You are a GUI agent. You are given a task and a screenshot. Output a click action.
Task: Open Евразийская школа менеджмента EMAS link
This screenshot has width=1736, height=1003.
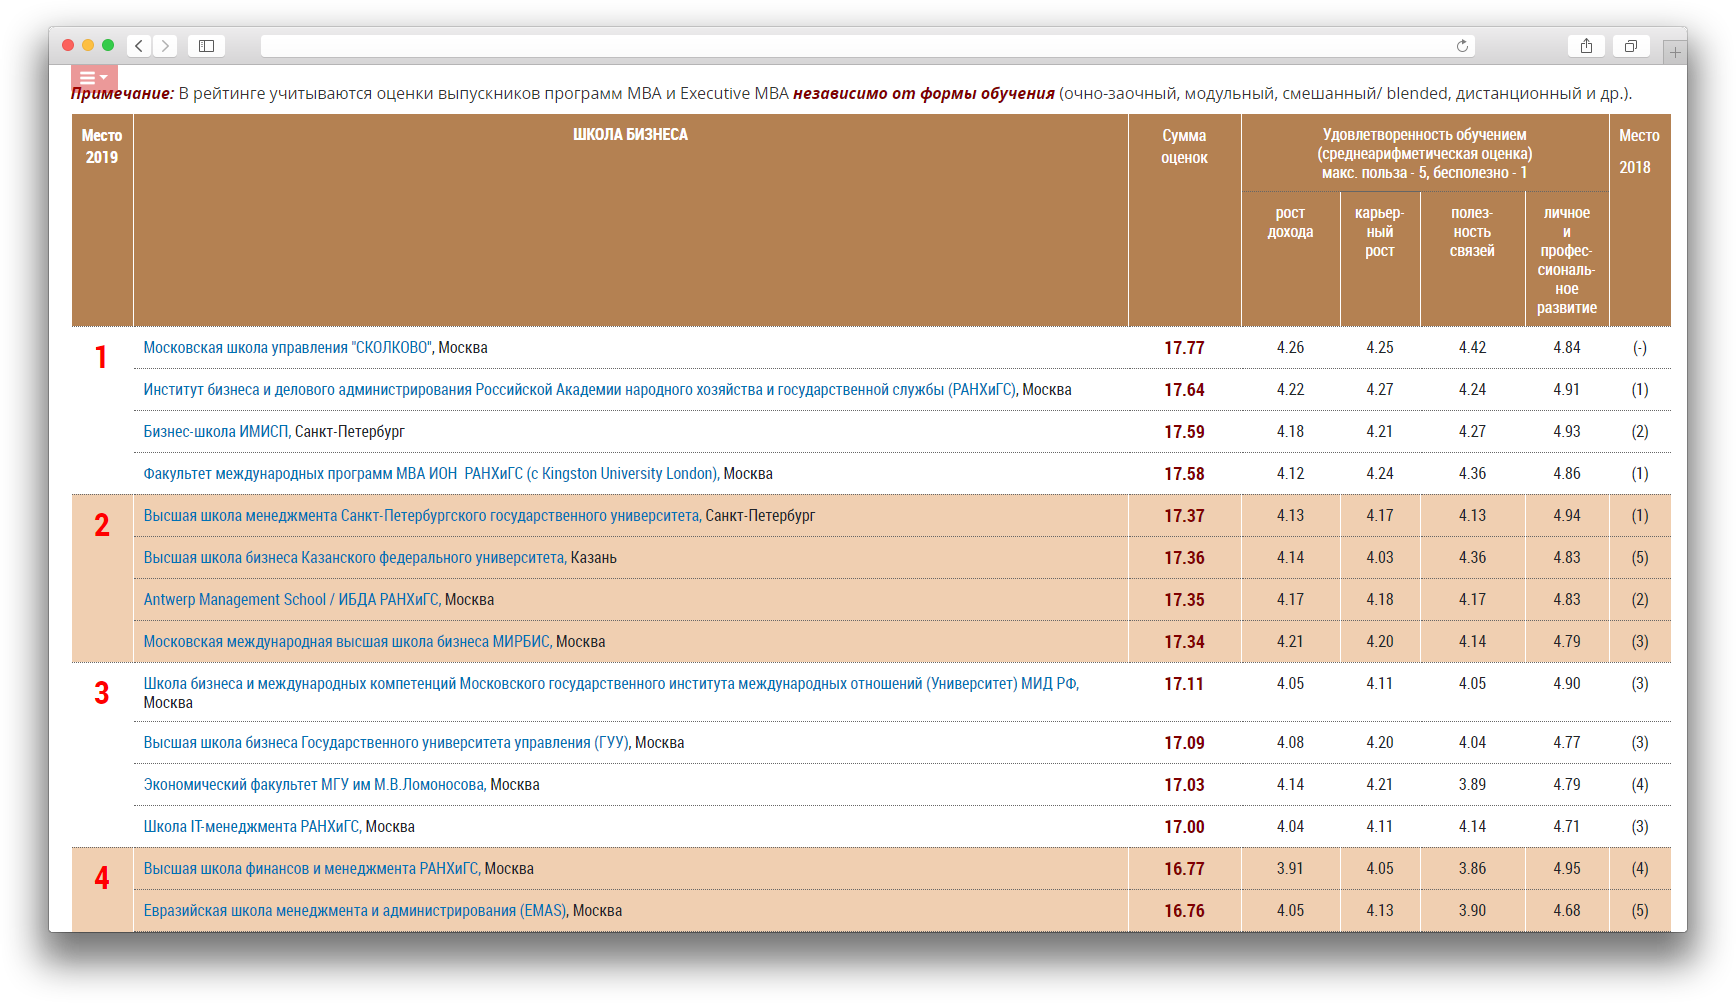(x=354, y=911)
